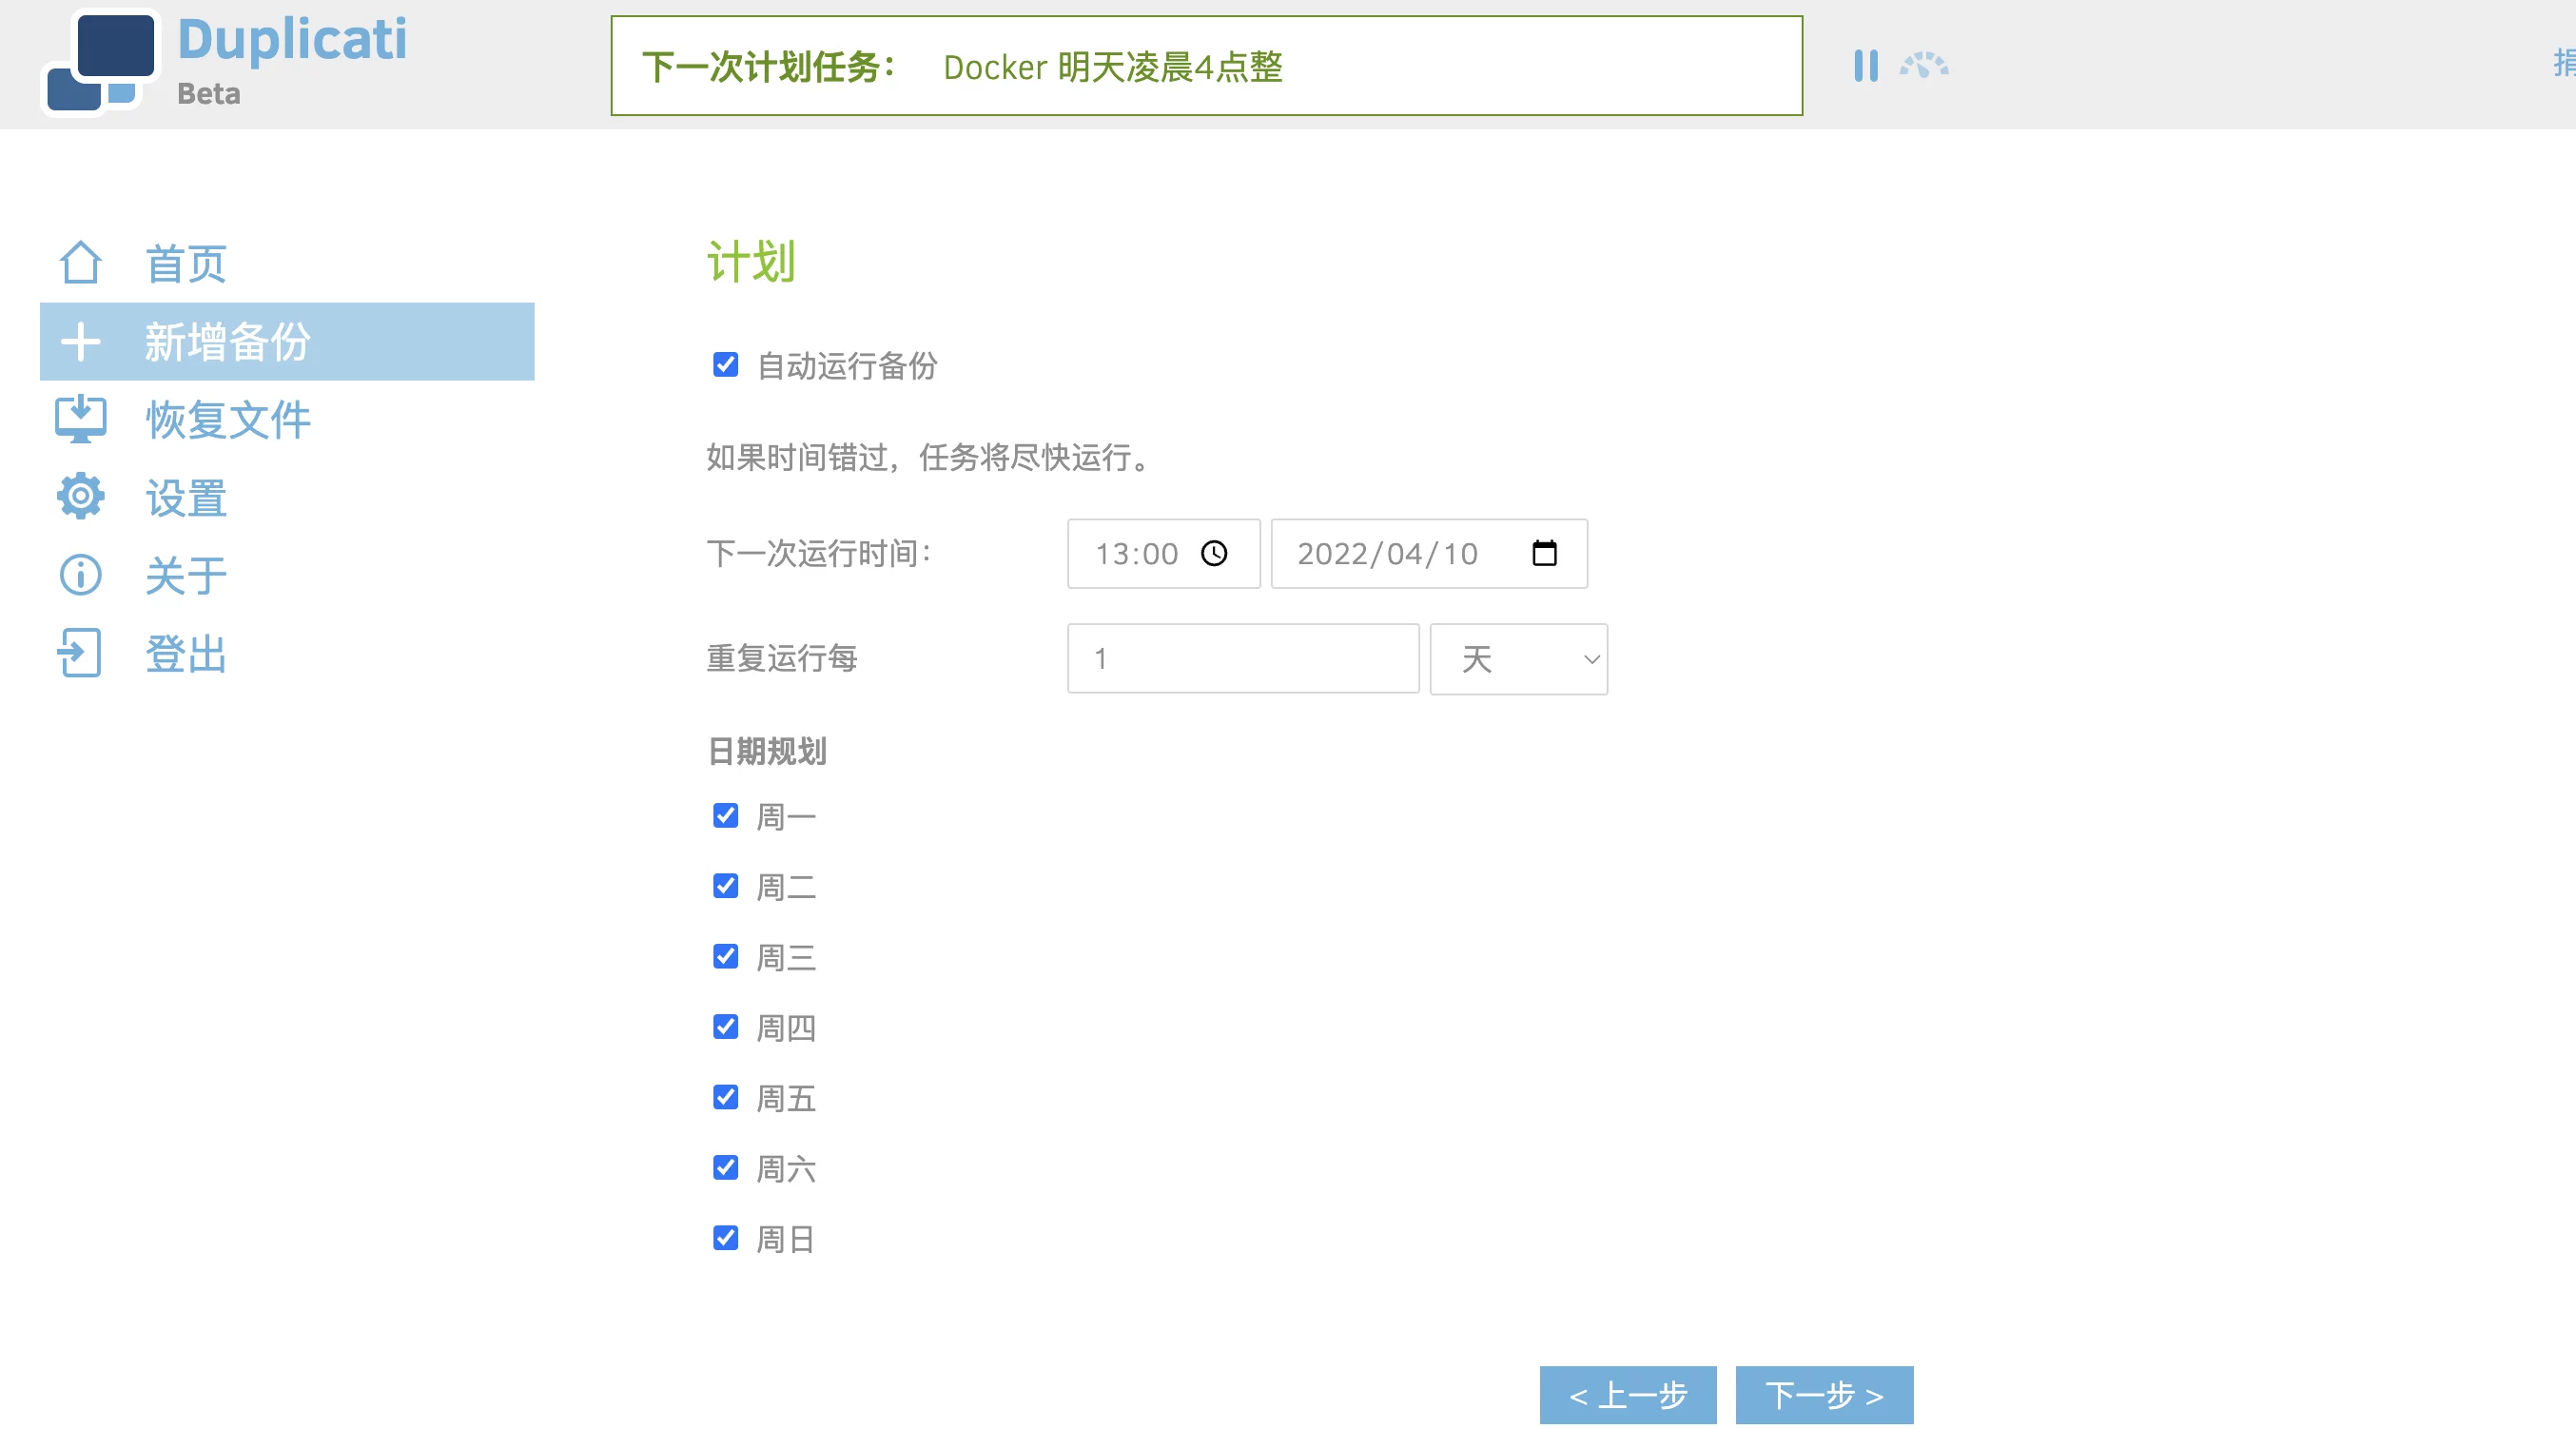
Task: Click the plus icon for 新增备份
Action: click(x=80, y=342)
